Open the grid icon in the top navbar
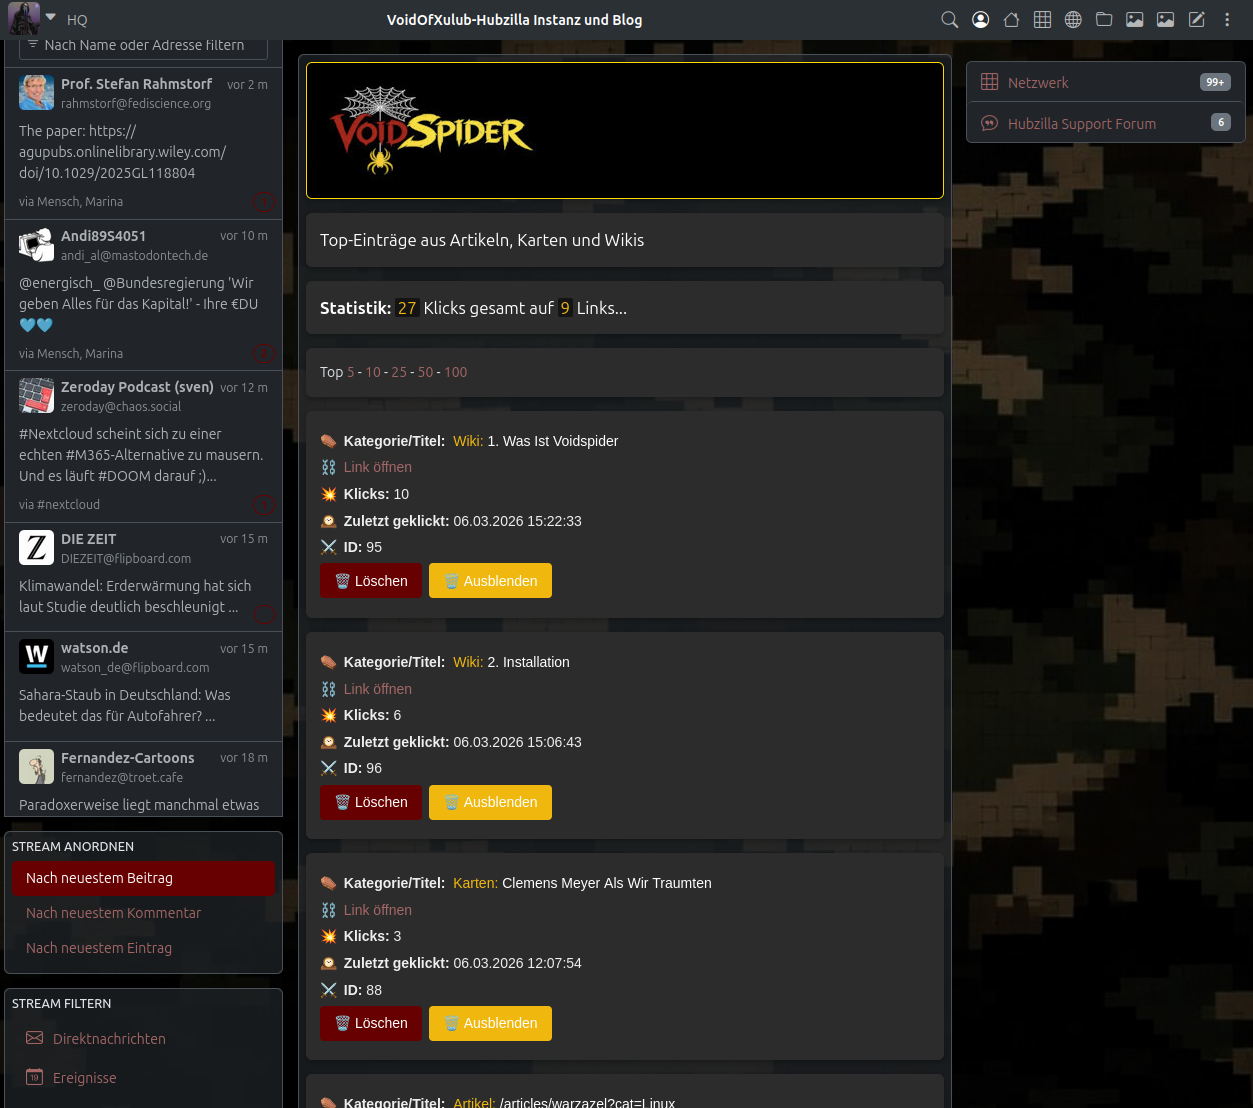This screenshot has width=1253, height=1108. pos(1042,20)
